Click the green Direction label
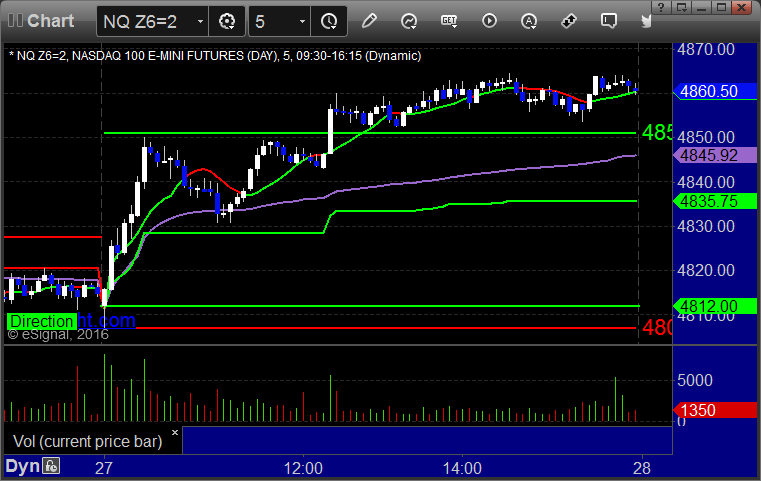Screen dimensions: 761x481 (x=42, y=321)
